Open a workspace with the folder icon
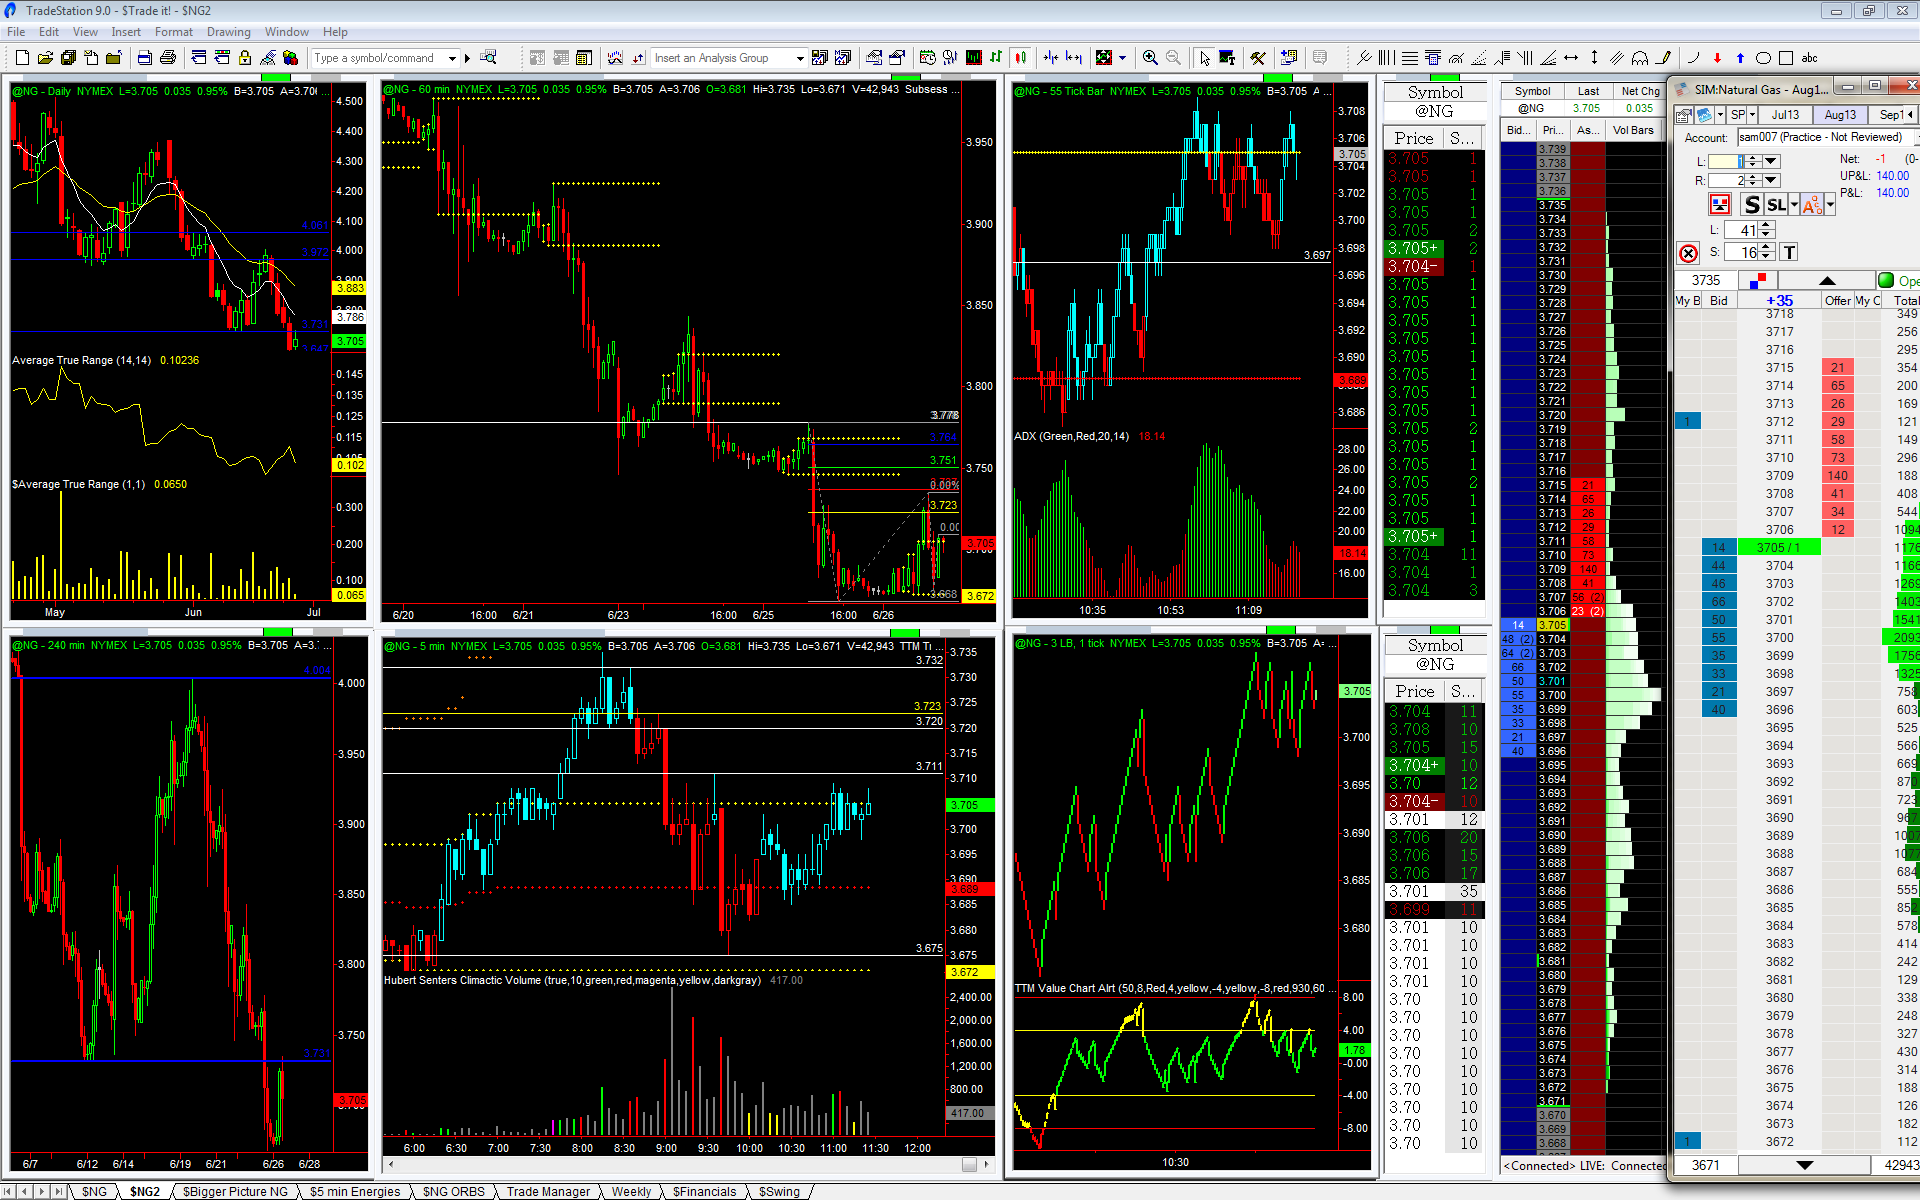 click(x=45, y=58)
